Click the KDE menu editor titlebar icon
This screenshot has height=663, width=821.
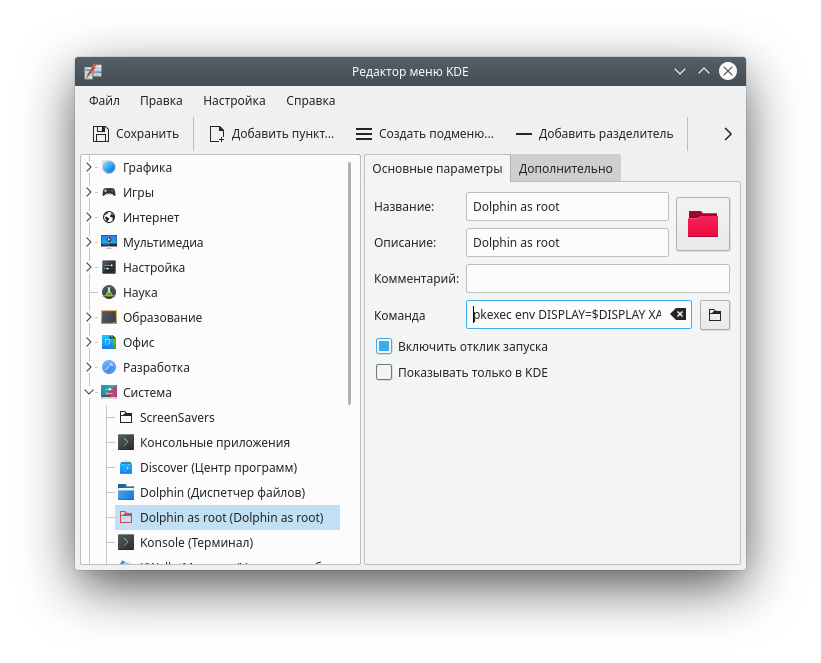coord(93,71)
